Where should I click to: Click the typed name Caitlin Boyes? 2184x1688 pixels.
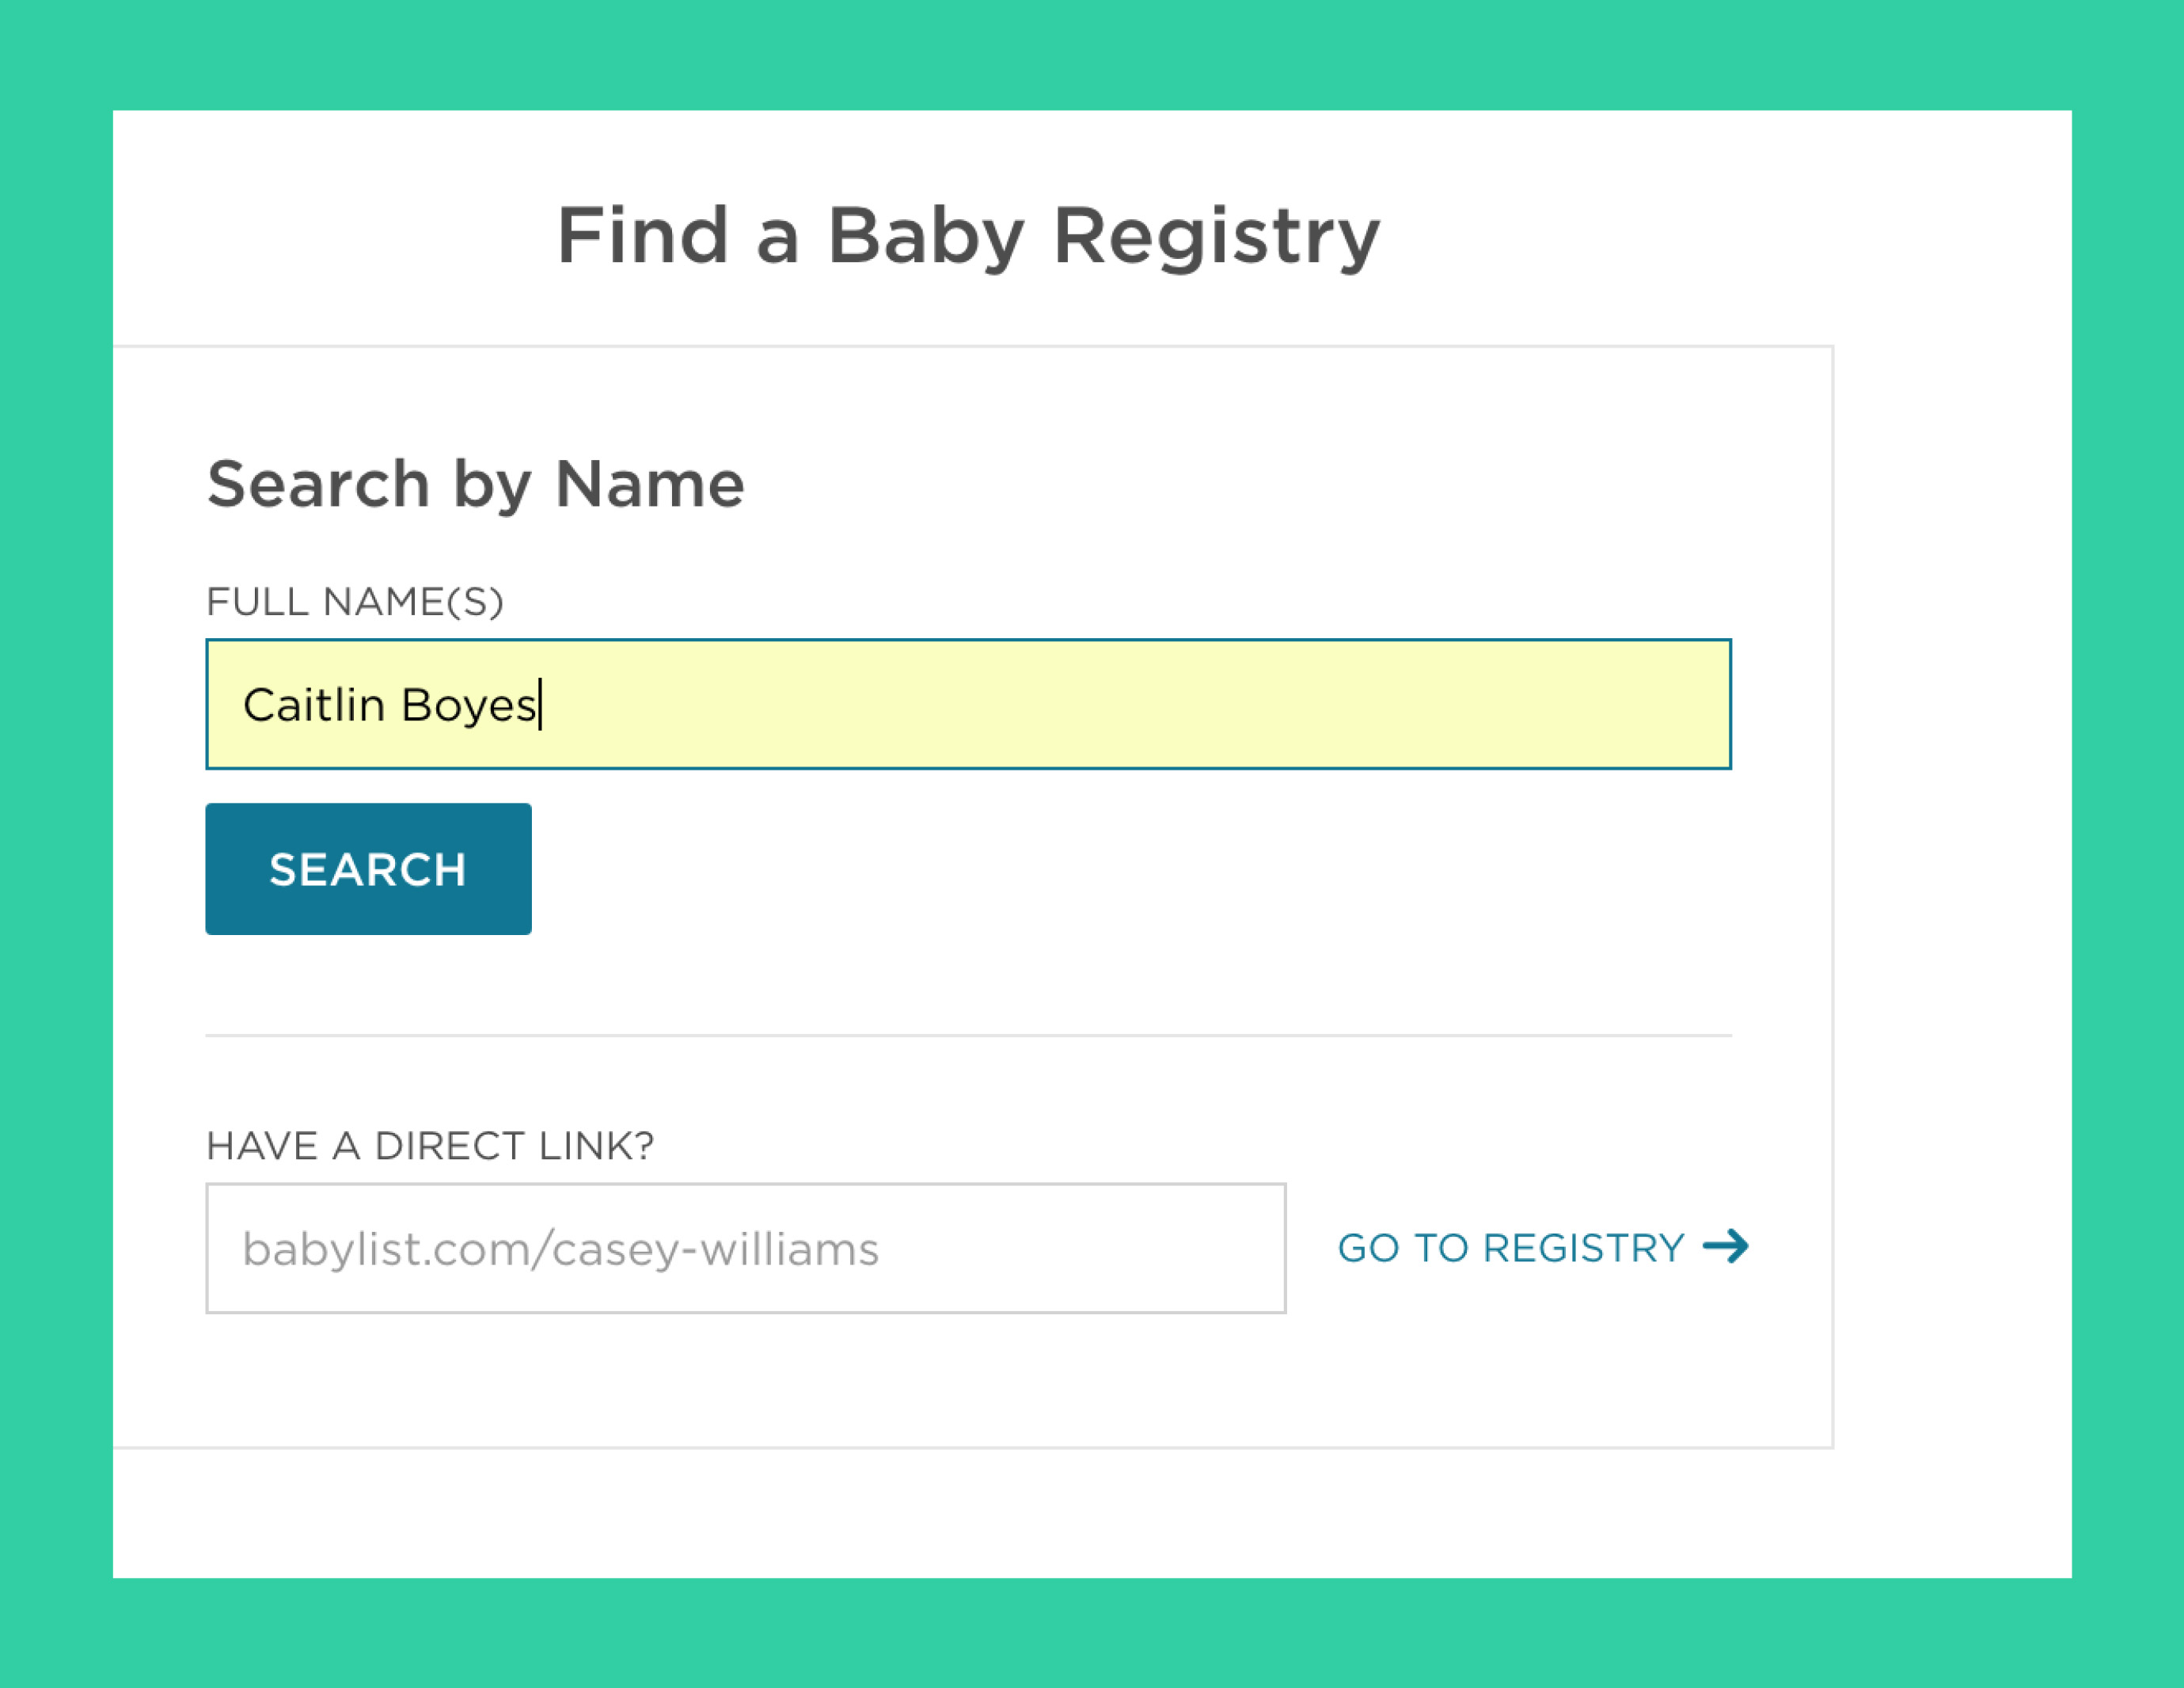point(390,705)
